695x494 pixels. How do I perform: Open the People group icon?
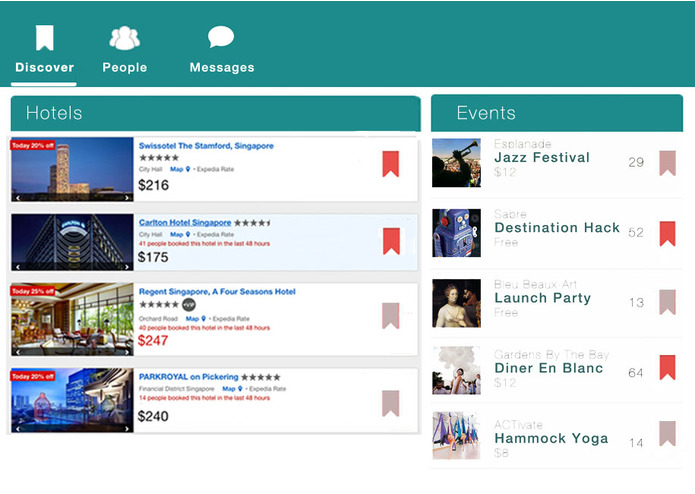coord(125,38)
